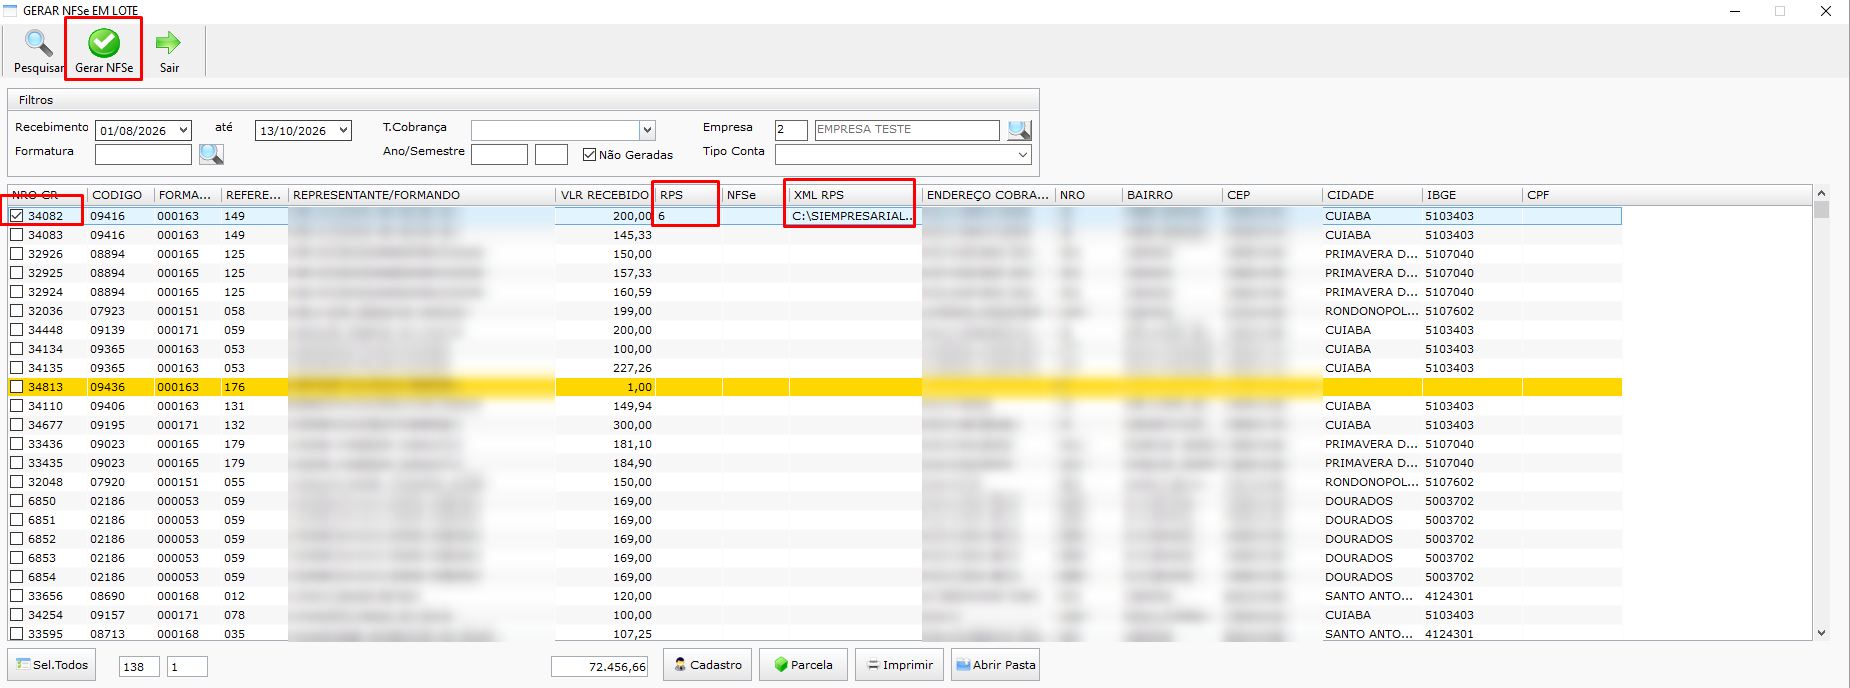Check the row 33595 checkbox
The height and width of the screenshot is (688, 1850).
[17, 634]
